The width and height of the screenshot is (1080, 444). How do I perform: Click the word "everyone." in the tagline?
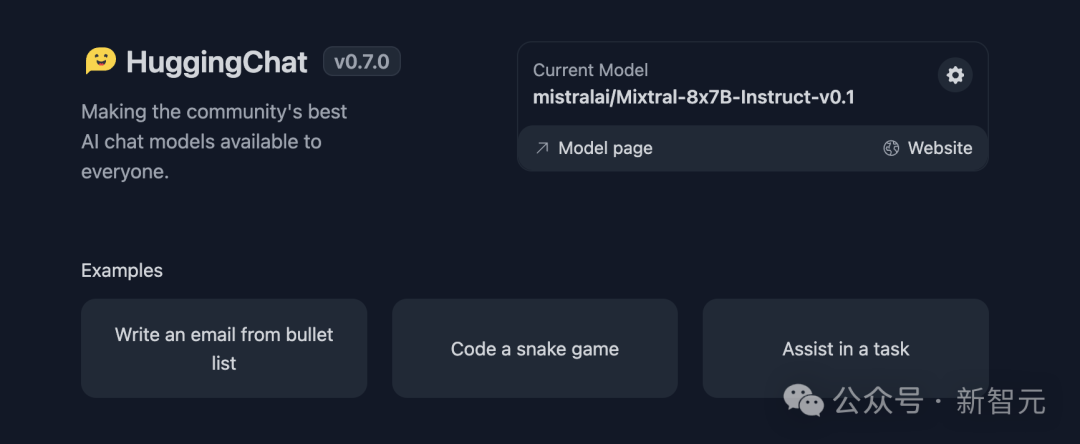click(125, 172)
